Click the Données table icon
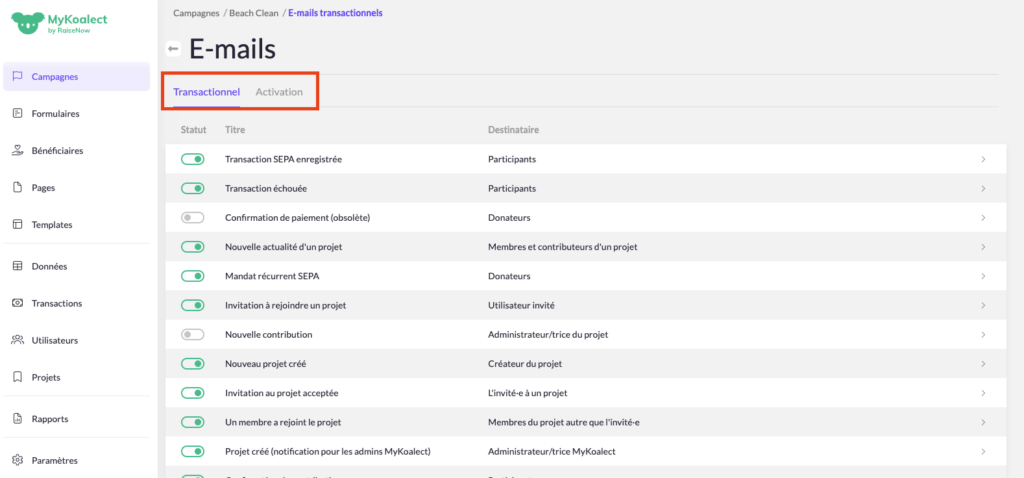Image resolution: width=1024 pixels, height=478 pixels. pyautogui.click(x=17, y=266)
